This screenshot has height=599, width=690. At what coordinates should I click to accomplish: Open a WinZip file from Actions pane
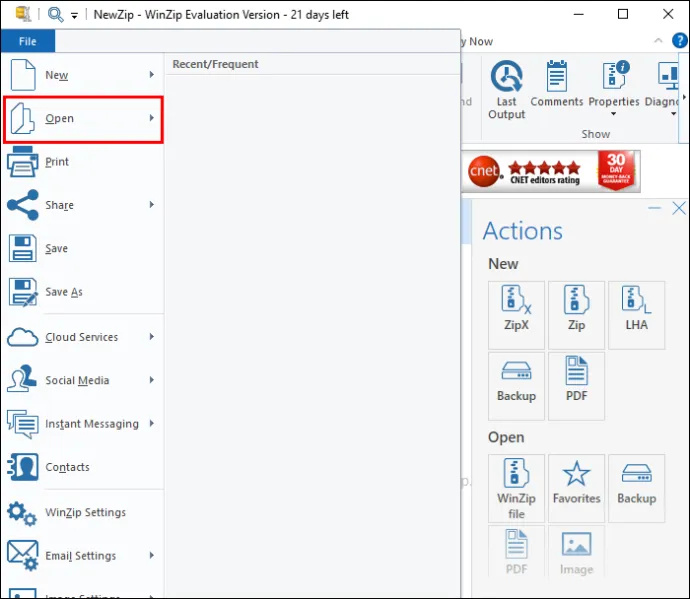[516, 489]
